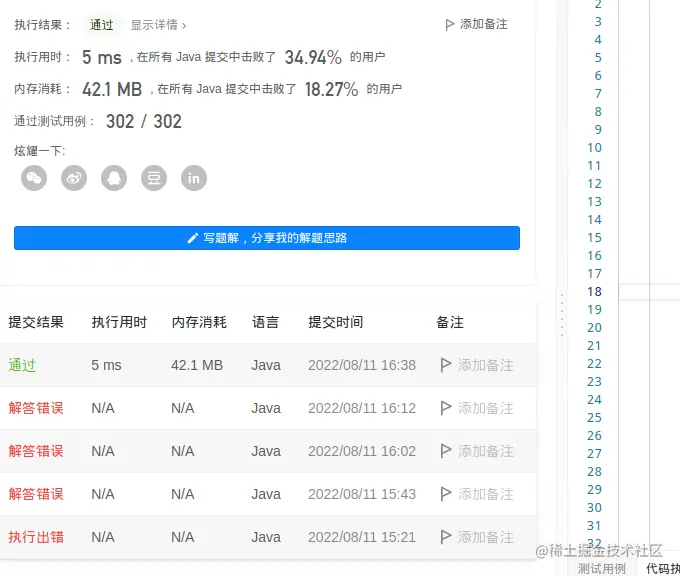
Task: Click 备注 column header
Action: click(450, 322)
